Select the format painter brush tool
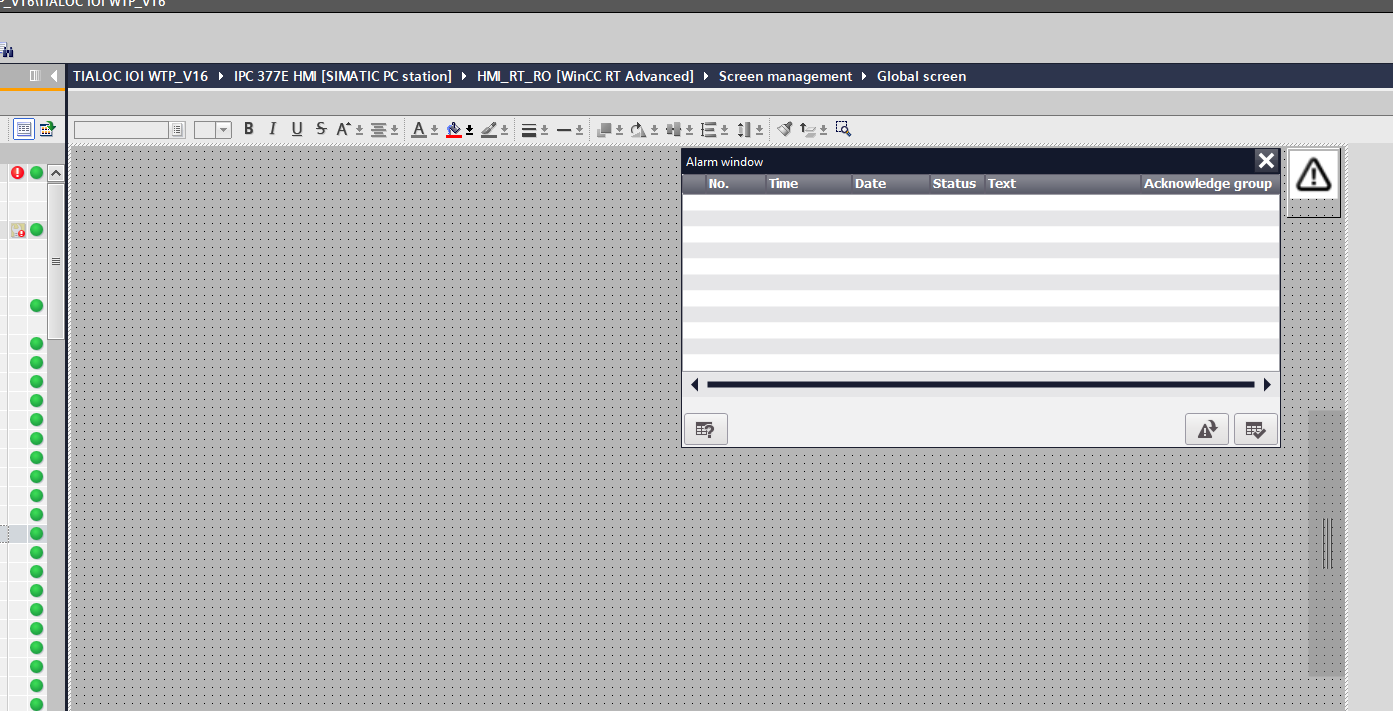 pos(785,129)
